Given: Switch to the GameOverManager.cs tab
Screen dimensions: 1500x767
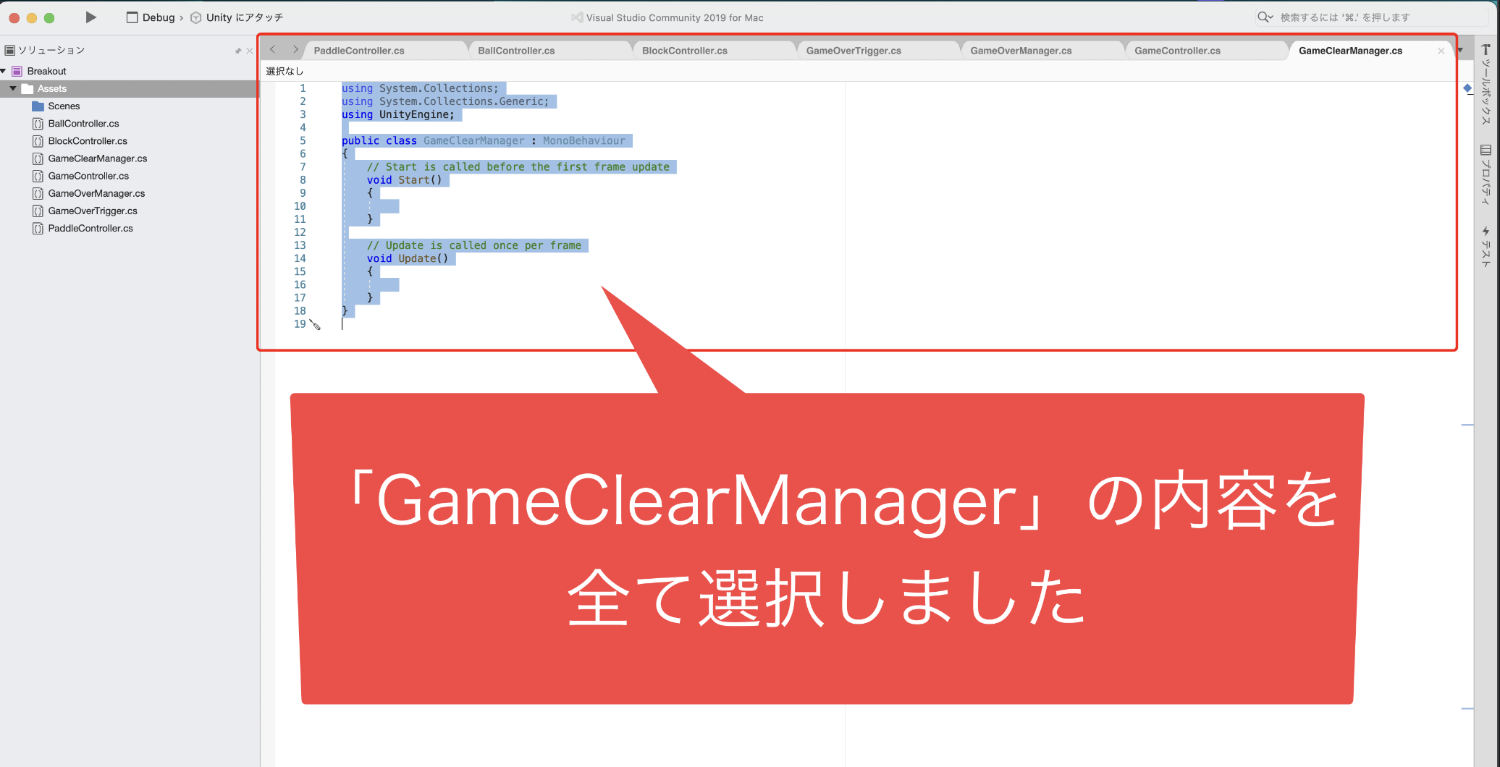Looking at the screenshot, I should click(x=1021, y=50).
